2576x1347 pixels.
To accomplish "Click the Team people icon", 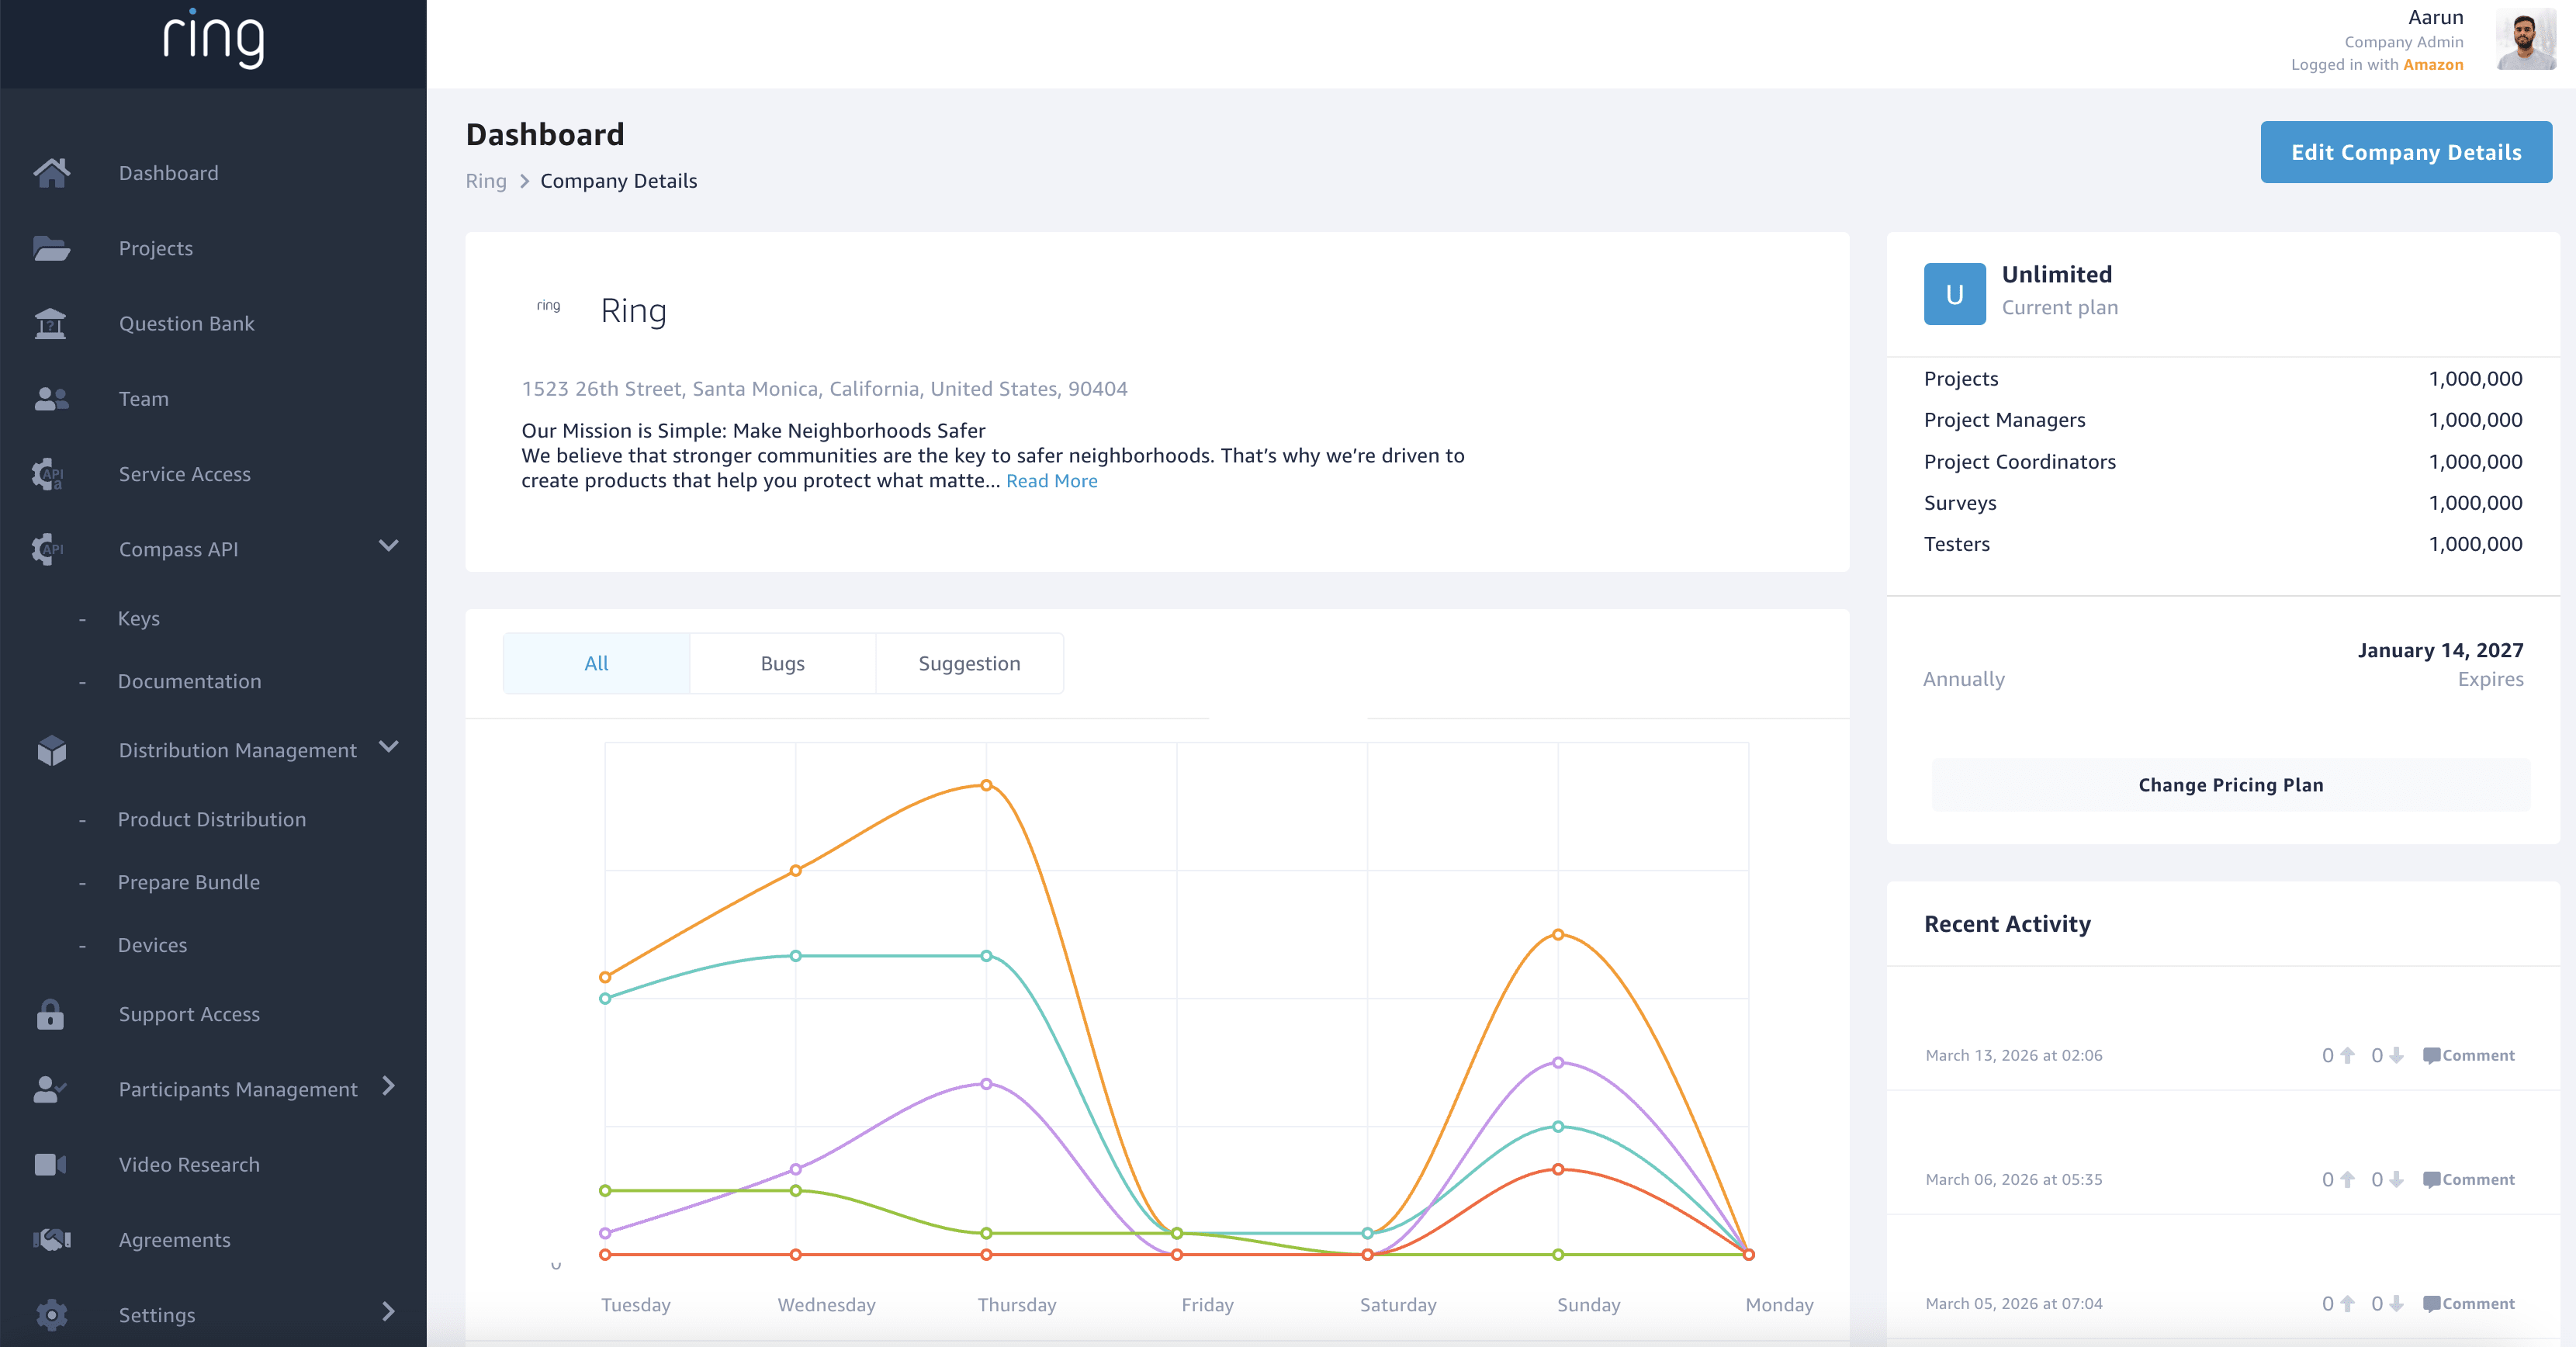I will coord(51,399).
